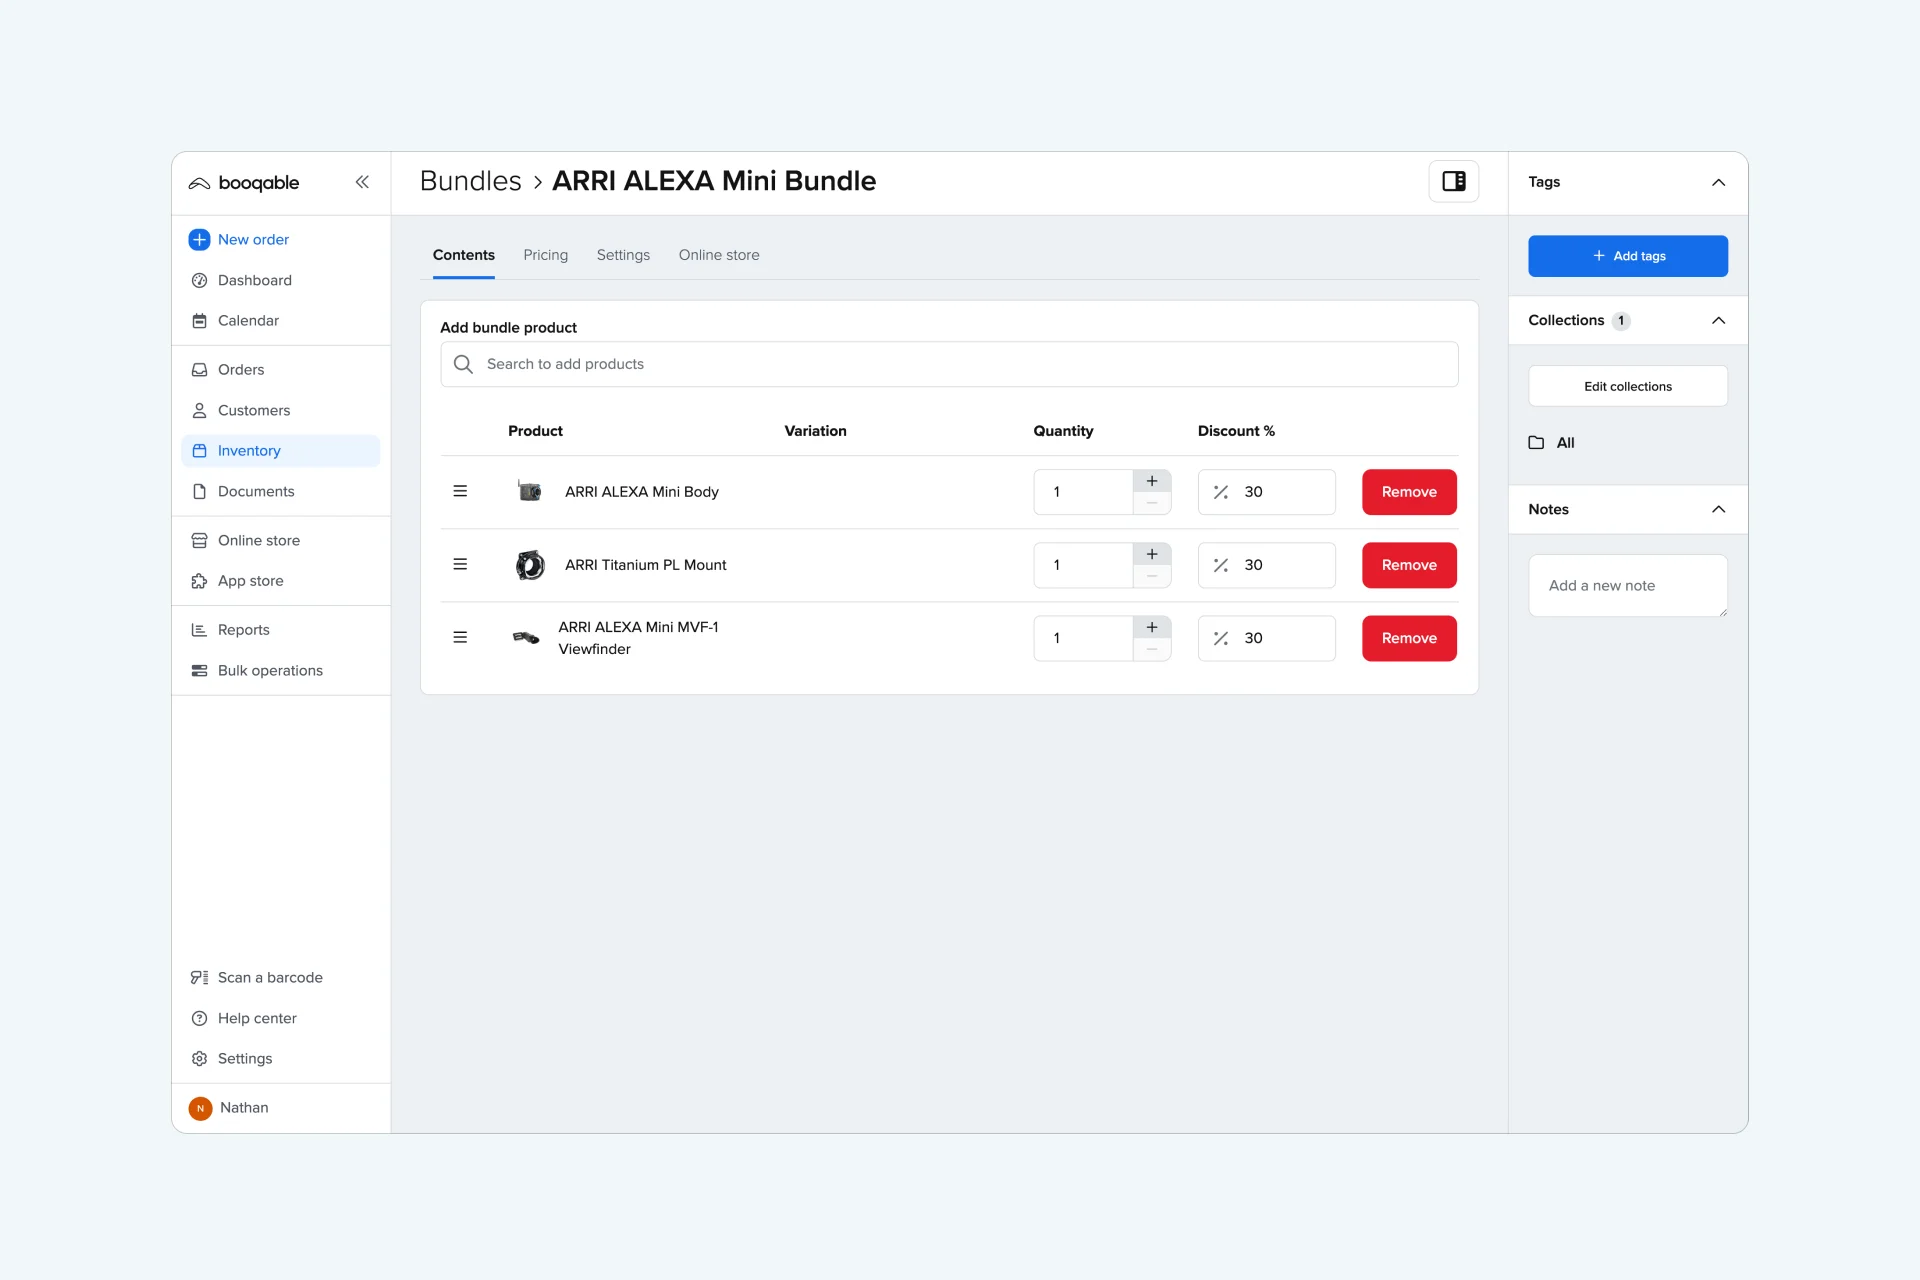This screenshot has width=1920, height=1280.
Task: Click ARRI ALEXA Mini Body thumbnail
Action: (529, 492)
